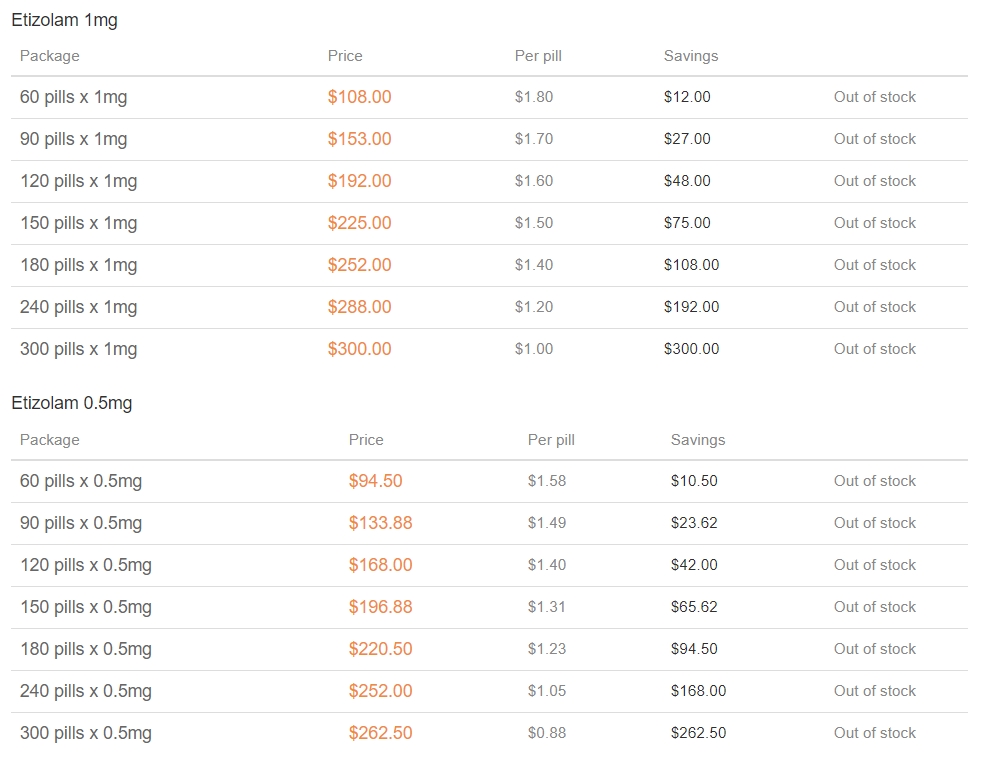Click the $133.88 price
The image size is (997, 767).
380,523
